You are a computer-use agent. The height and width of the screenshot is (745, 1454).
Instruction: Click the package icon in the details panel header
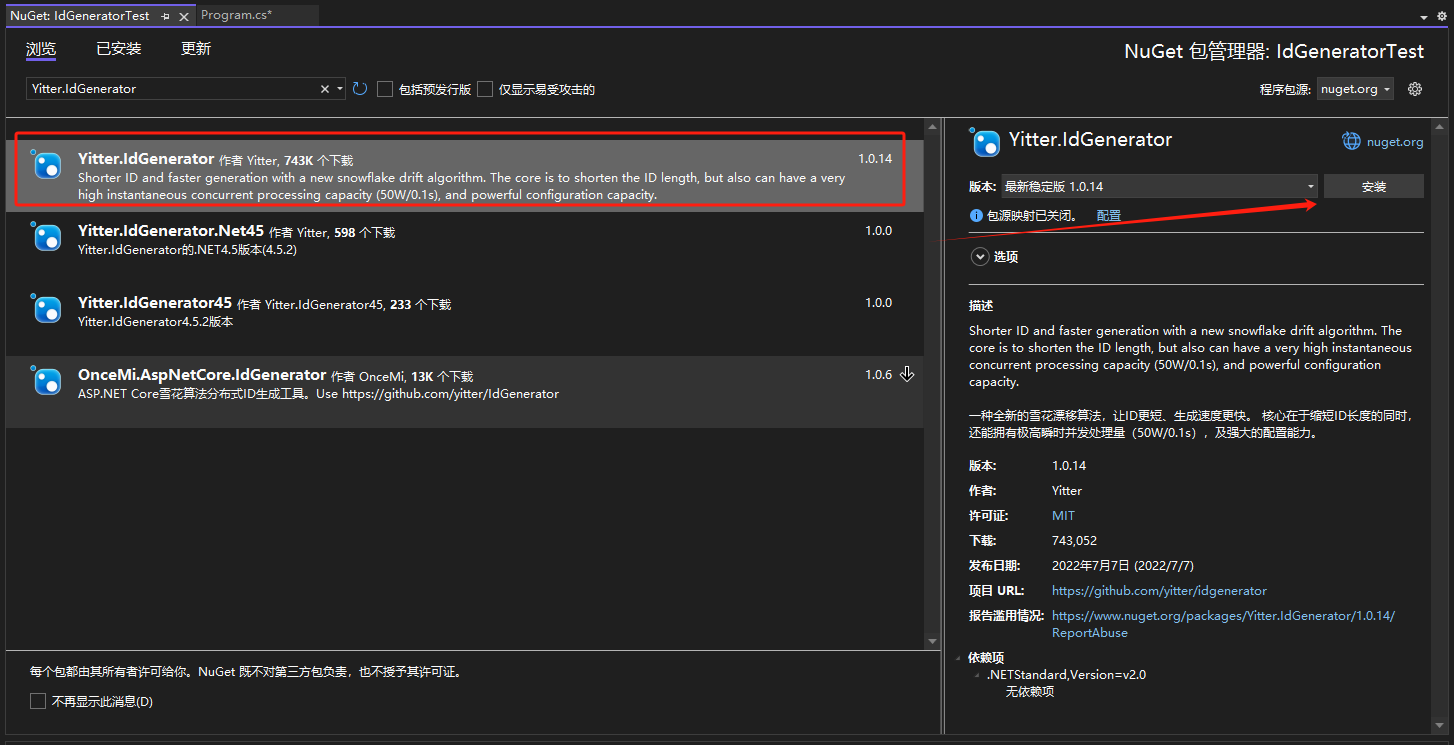click(986, 143)
